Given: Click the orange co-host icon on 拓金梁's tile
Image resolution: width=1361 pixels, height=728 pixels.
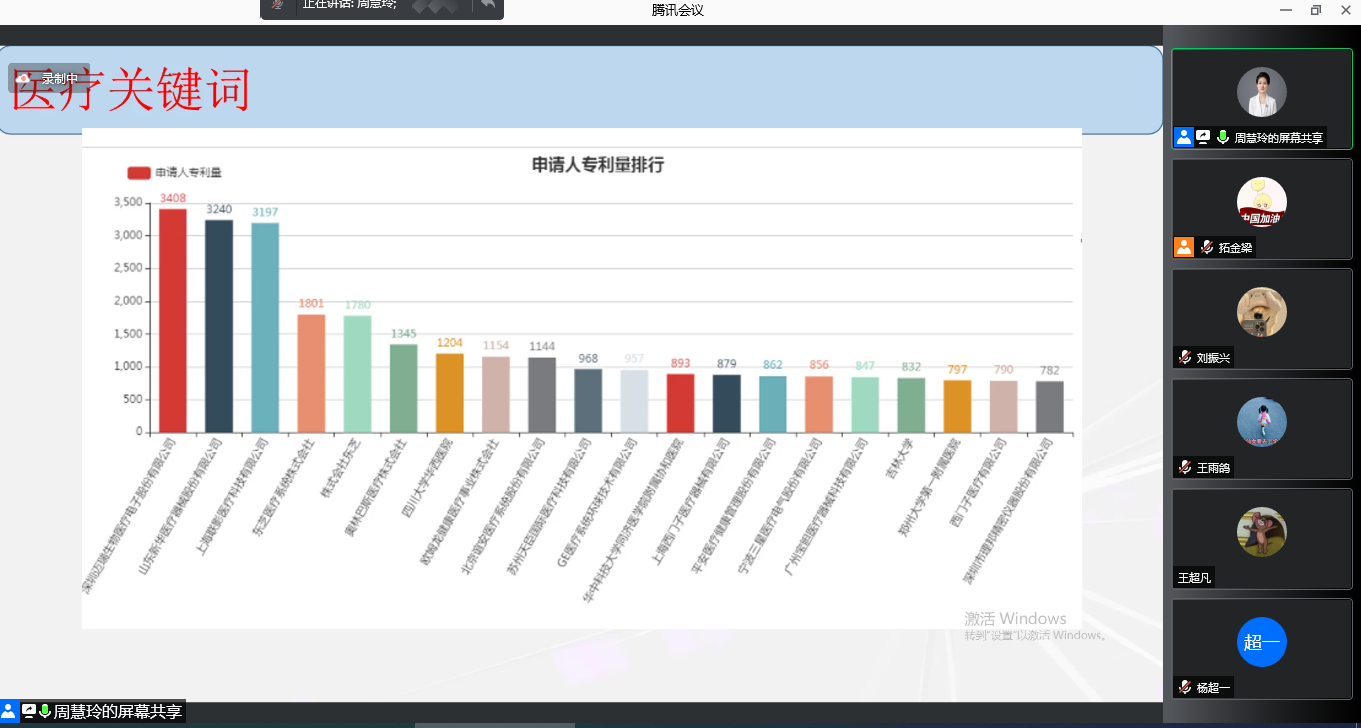Looking at the screenshot, I should click(x=1184, y=247).
